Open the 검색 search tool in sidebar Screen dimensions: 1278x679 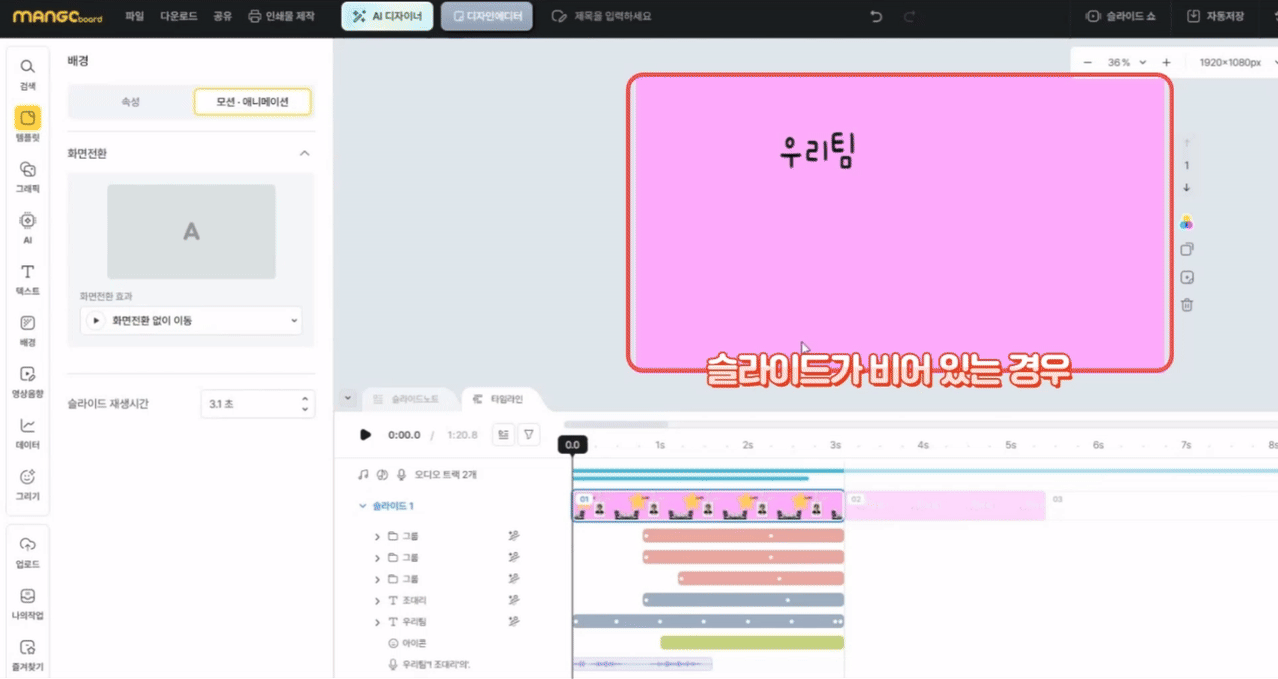click(28, 73)
